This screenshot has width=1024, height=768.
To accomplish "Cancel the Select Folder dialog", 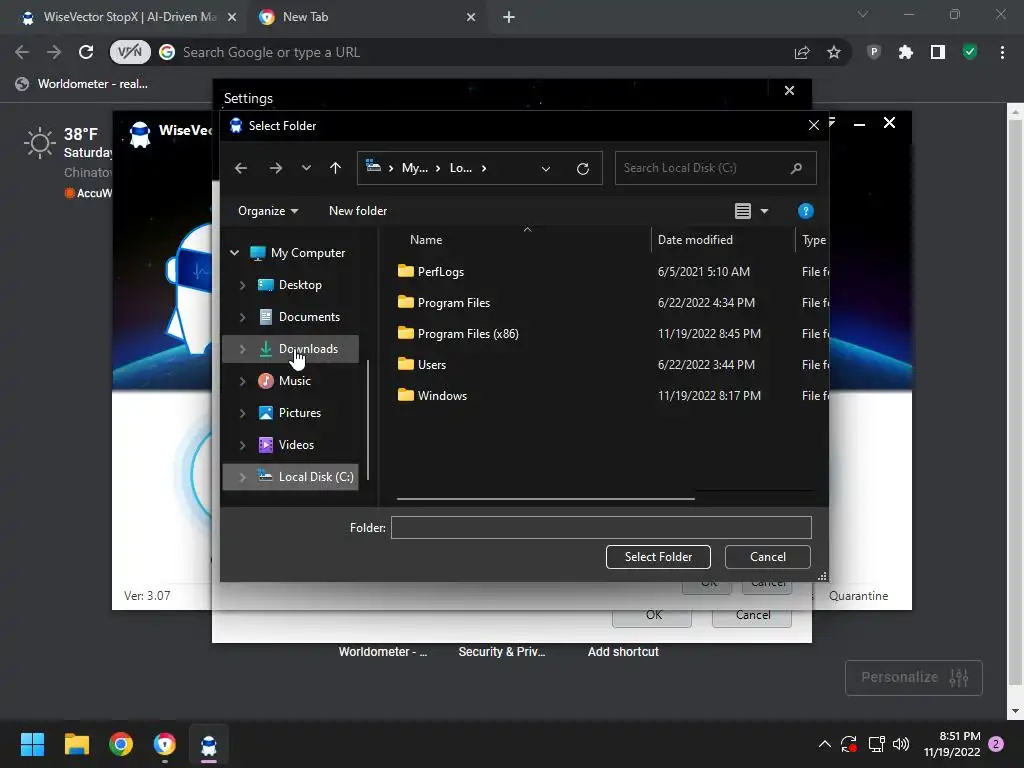I will click(767, 557).
